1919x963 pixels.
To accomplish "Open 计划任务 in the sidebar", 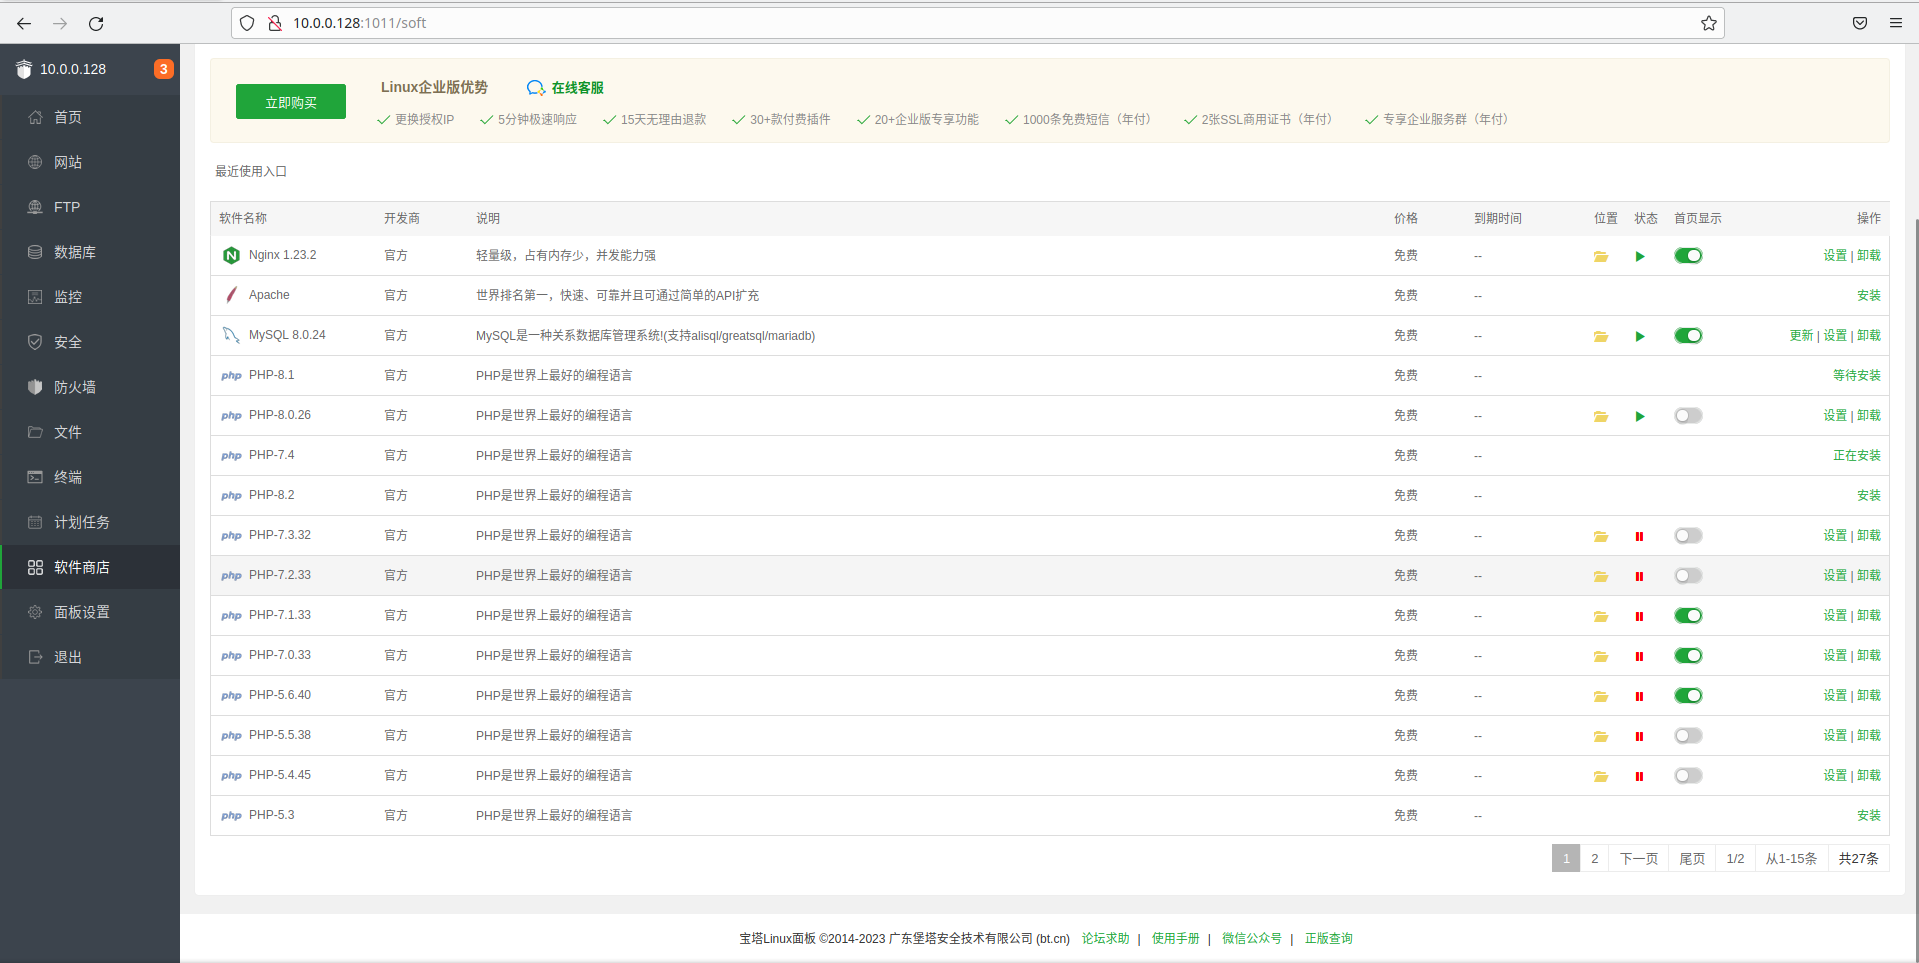I will [90, 522].
